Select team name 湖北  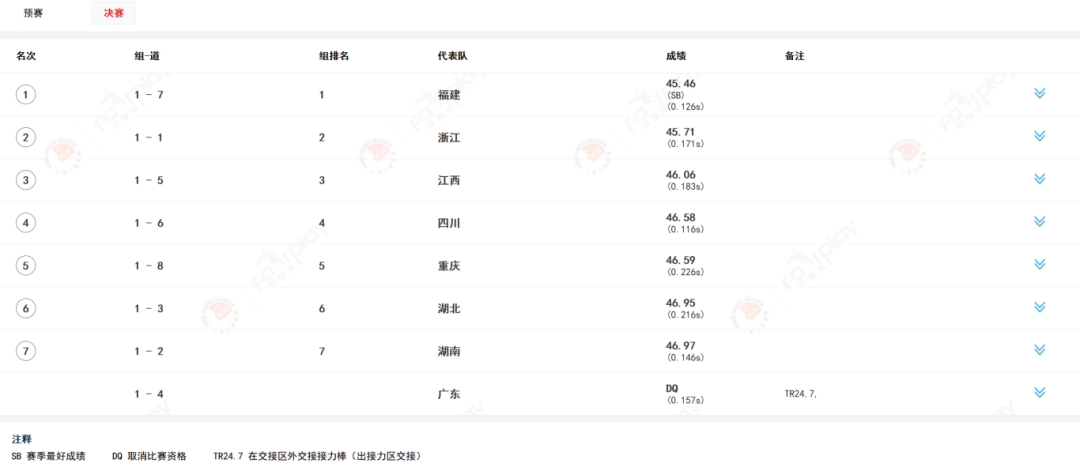449,309
